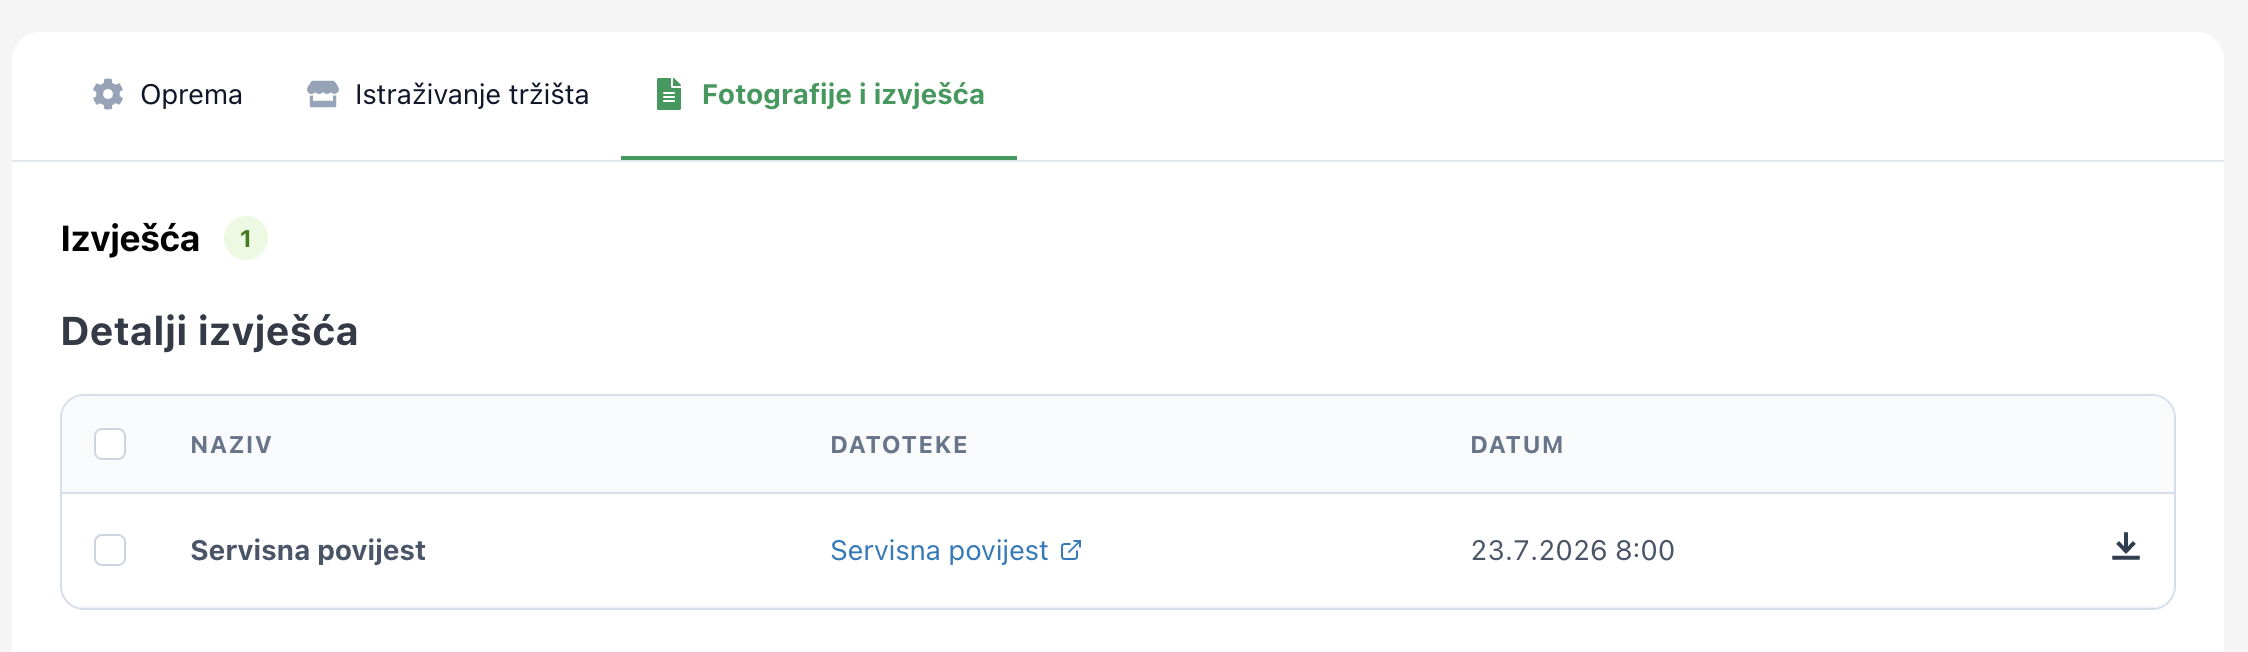Select the Fotografije i izvješća tab label
This screenshot has height=652, width=2248.
coord(843,94)
